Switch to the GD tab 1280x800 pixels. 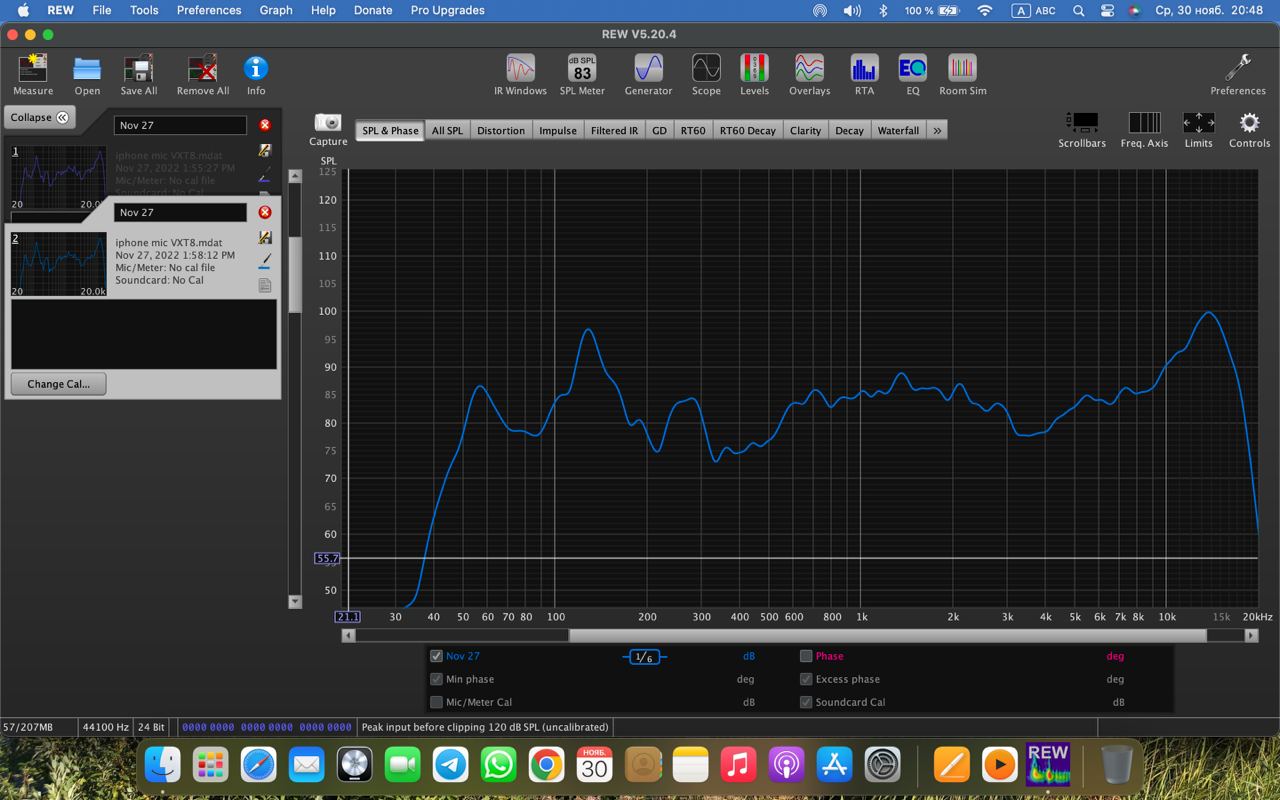(x=659, y=130)
